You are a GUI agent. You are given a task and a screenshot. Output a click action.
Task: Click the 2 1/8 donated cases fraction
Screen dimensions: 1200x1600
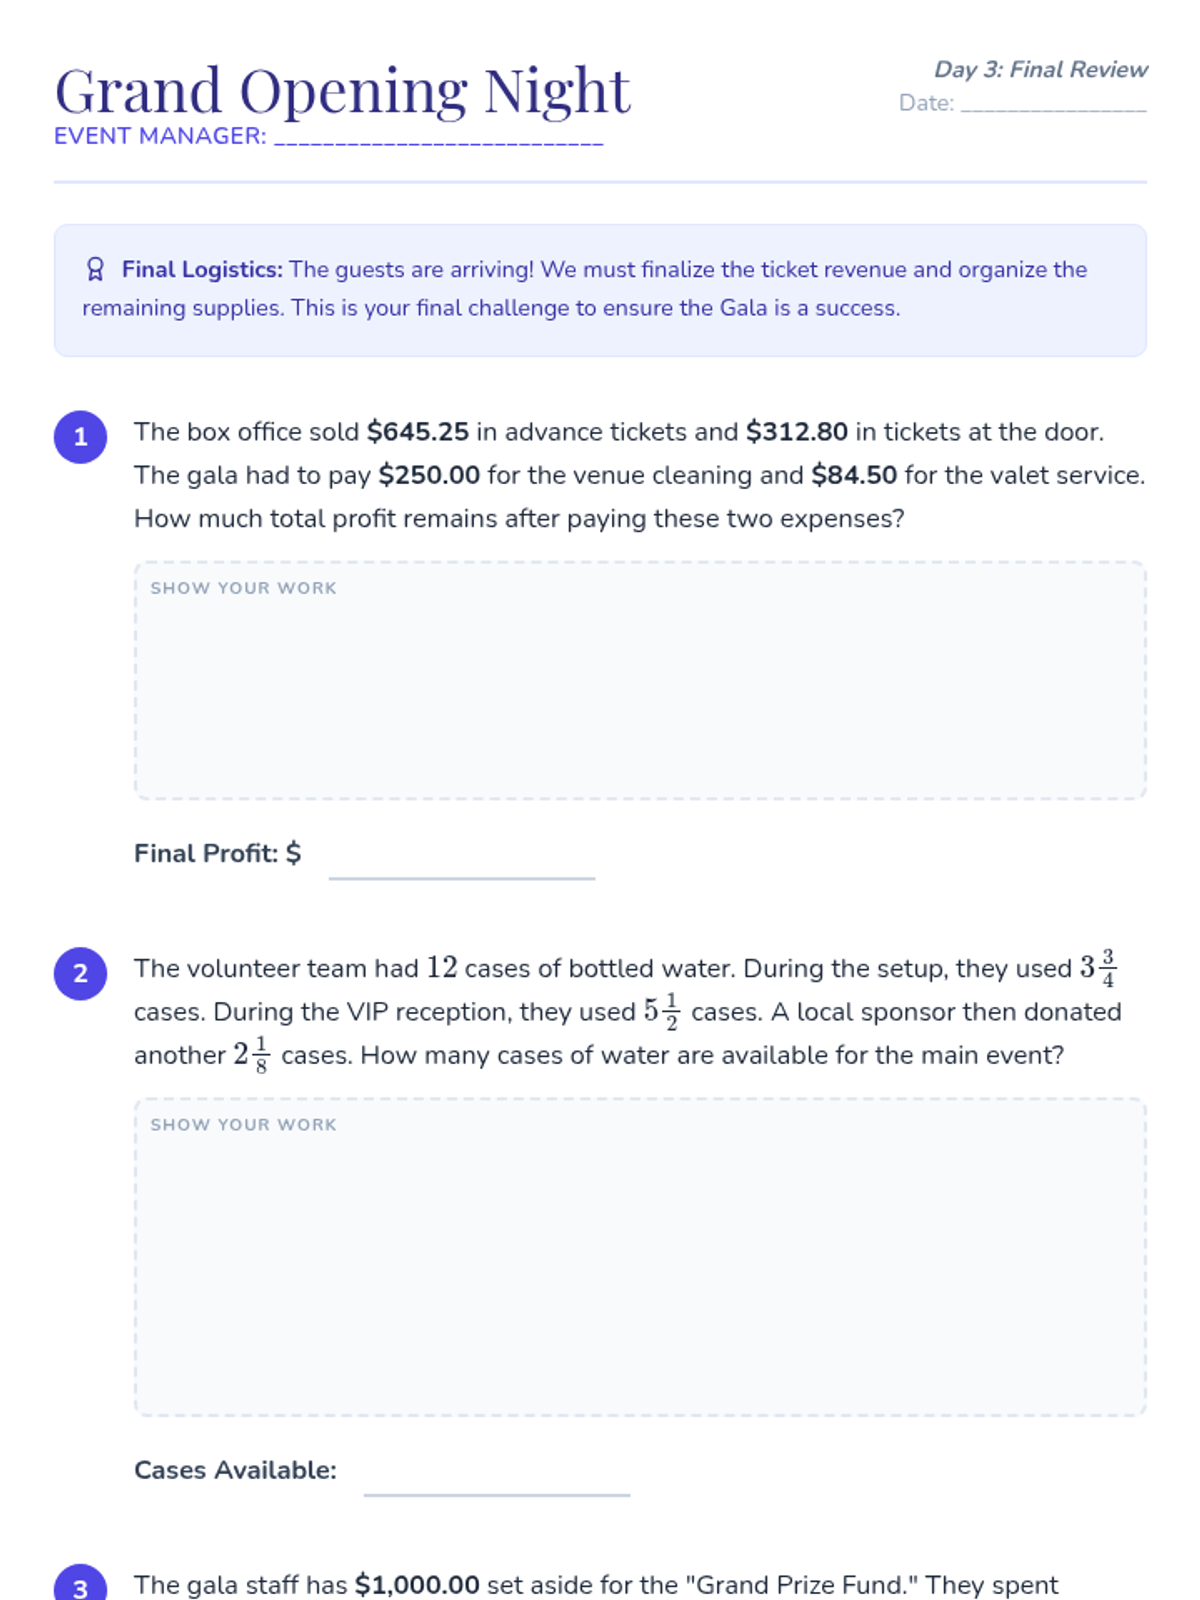pyautogui.click(x=252, y=1055)
